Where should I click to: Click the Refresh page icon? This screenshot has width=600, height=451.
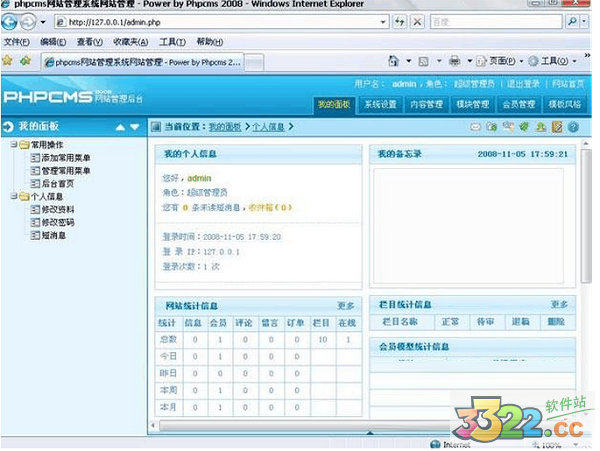point(400,22)
